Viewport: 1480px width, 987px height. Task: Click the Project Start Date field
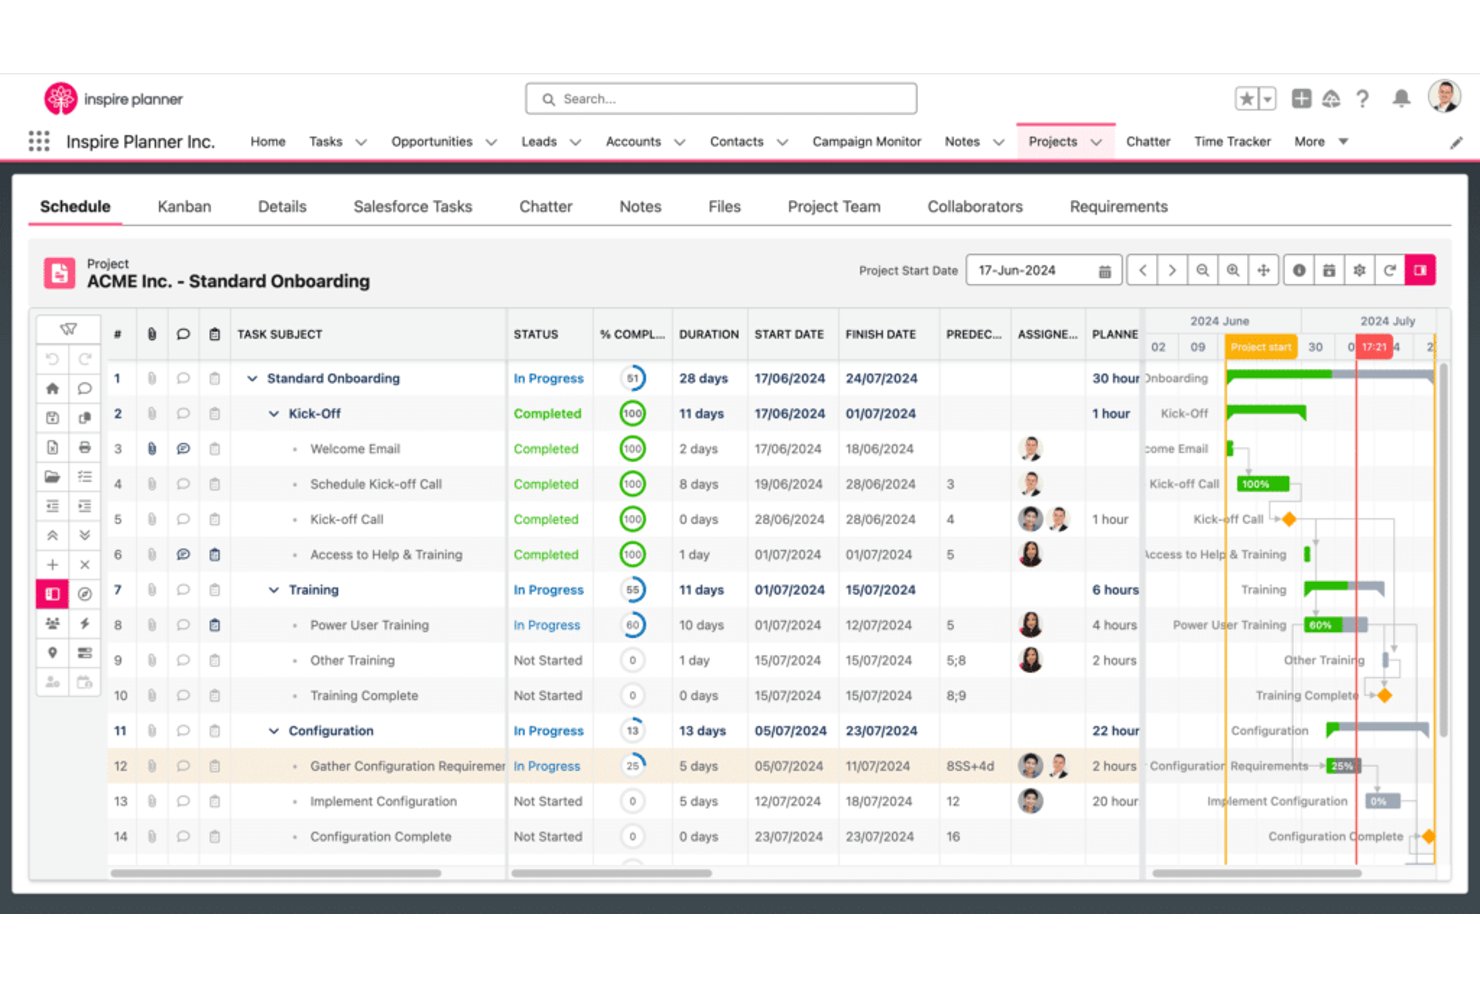pos(1043,270)
